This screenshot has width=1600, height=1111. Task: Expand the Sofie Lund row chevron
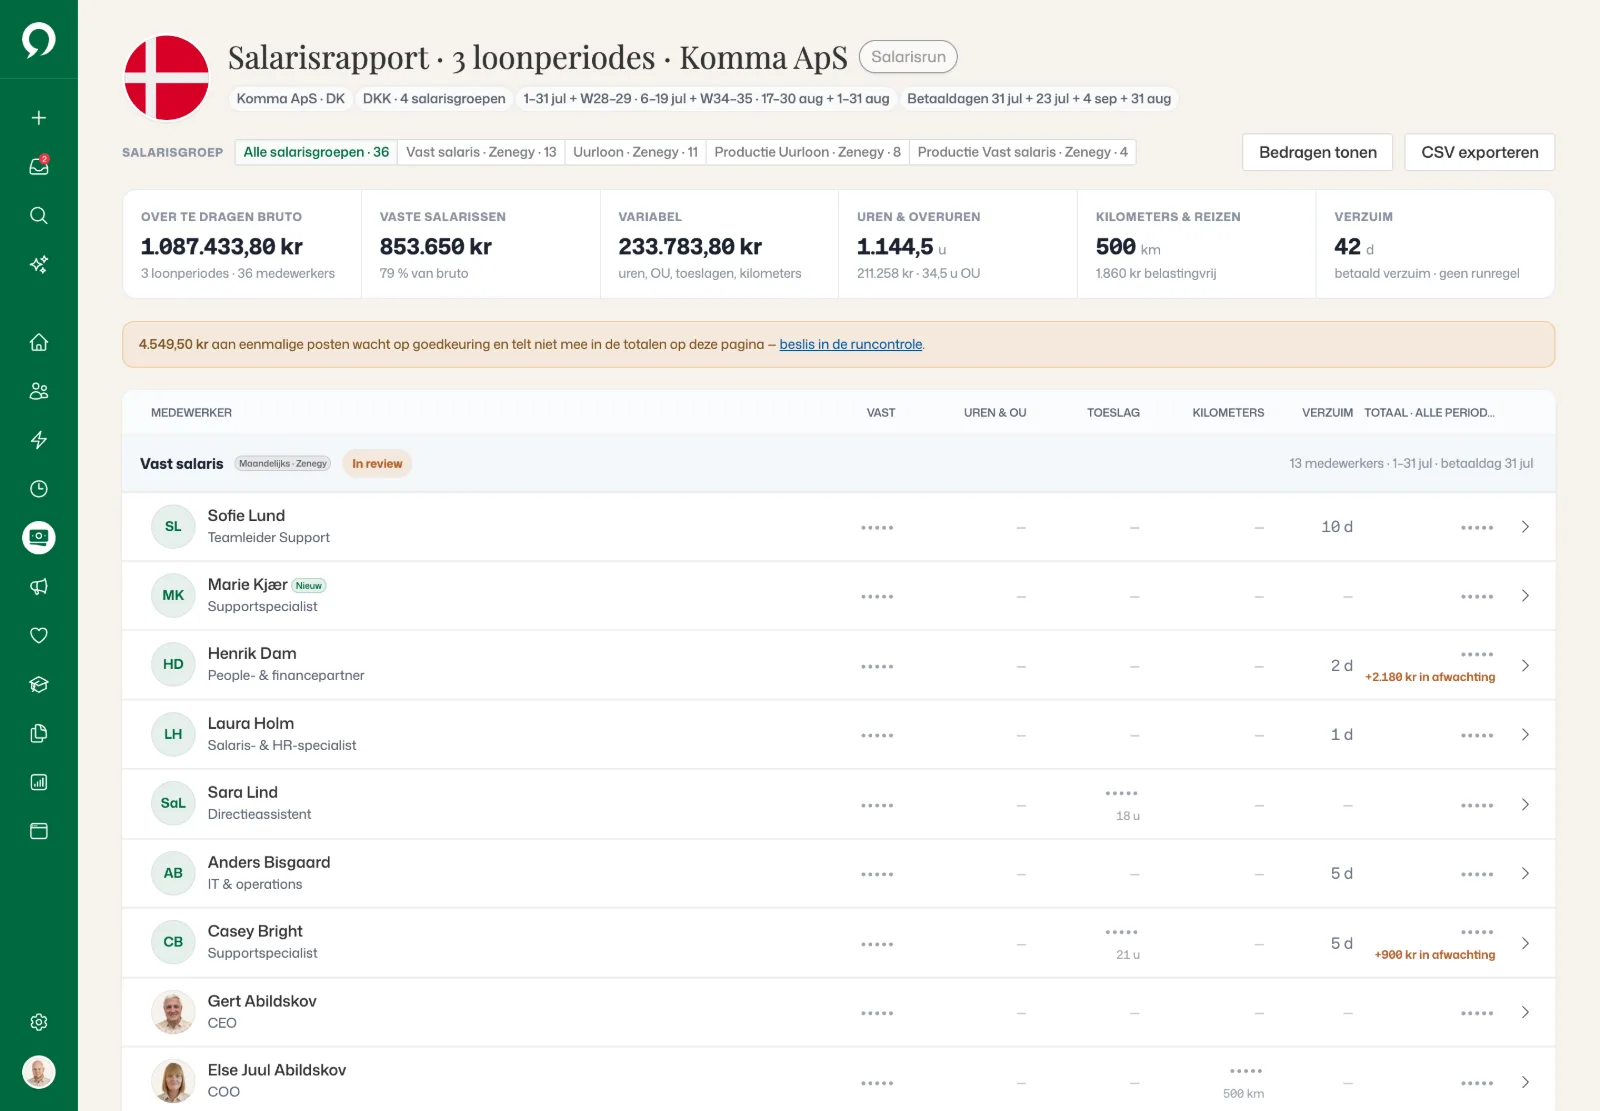click(1525, 527)
